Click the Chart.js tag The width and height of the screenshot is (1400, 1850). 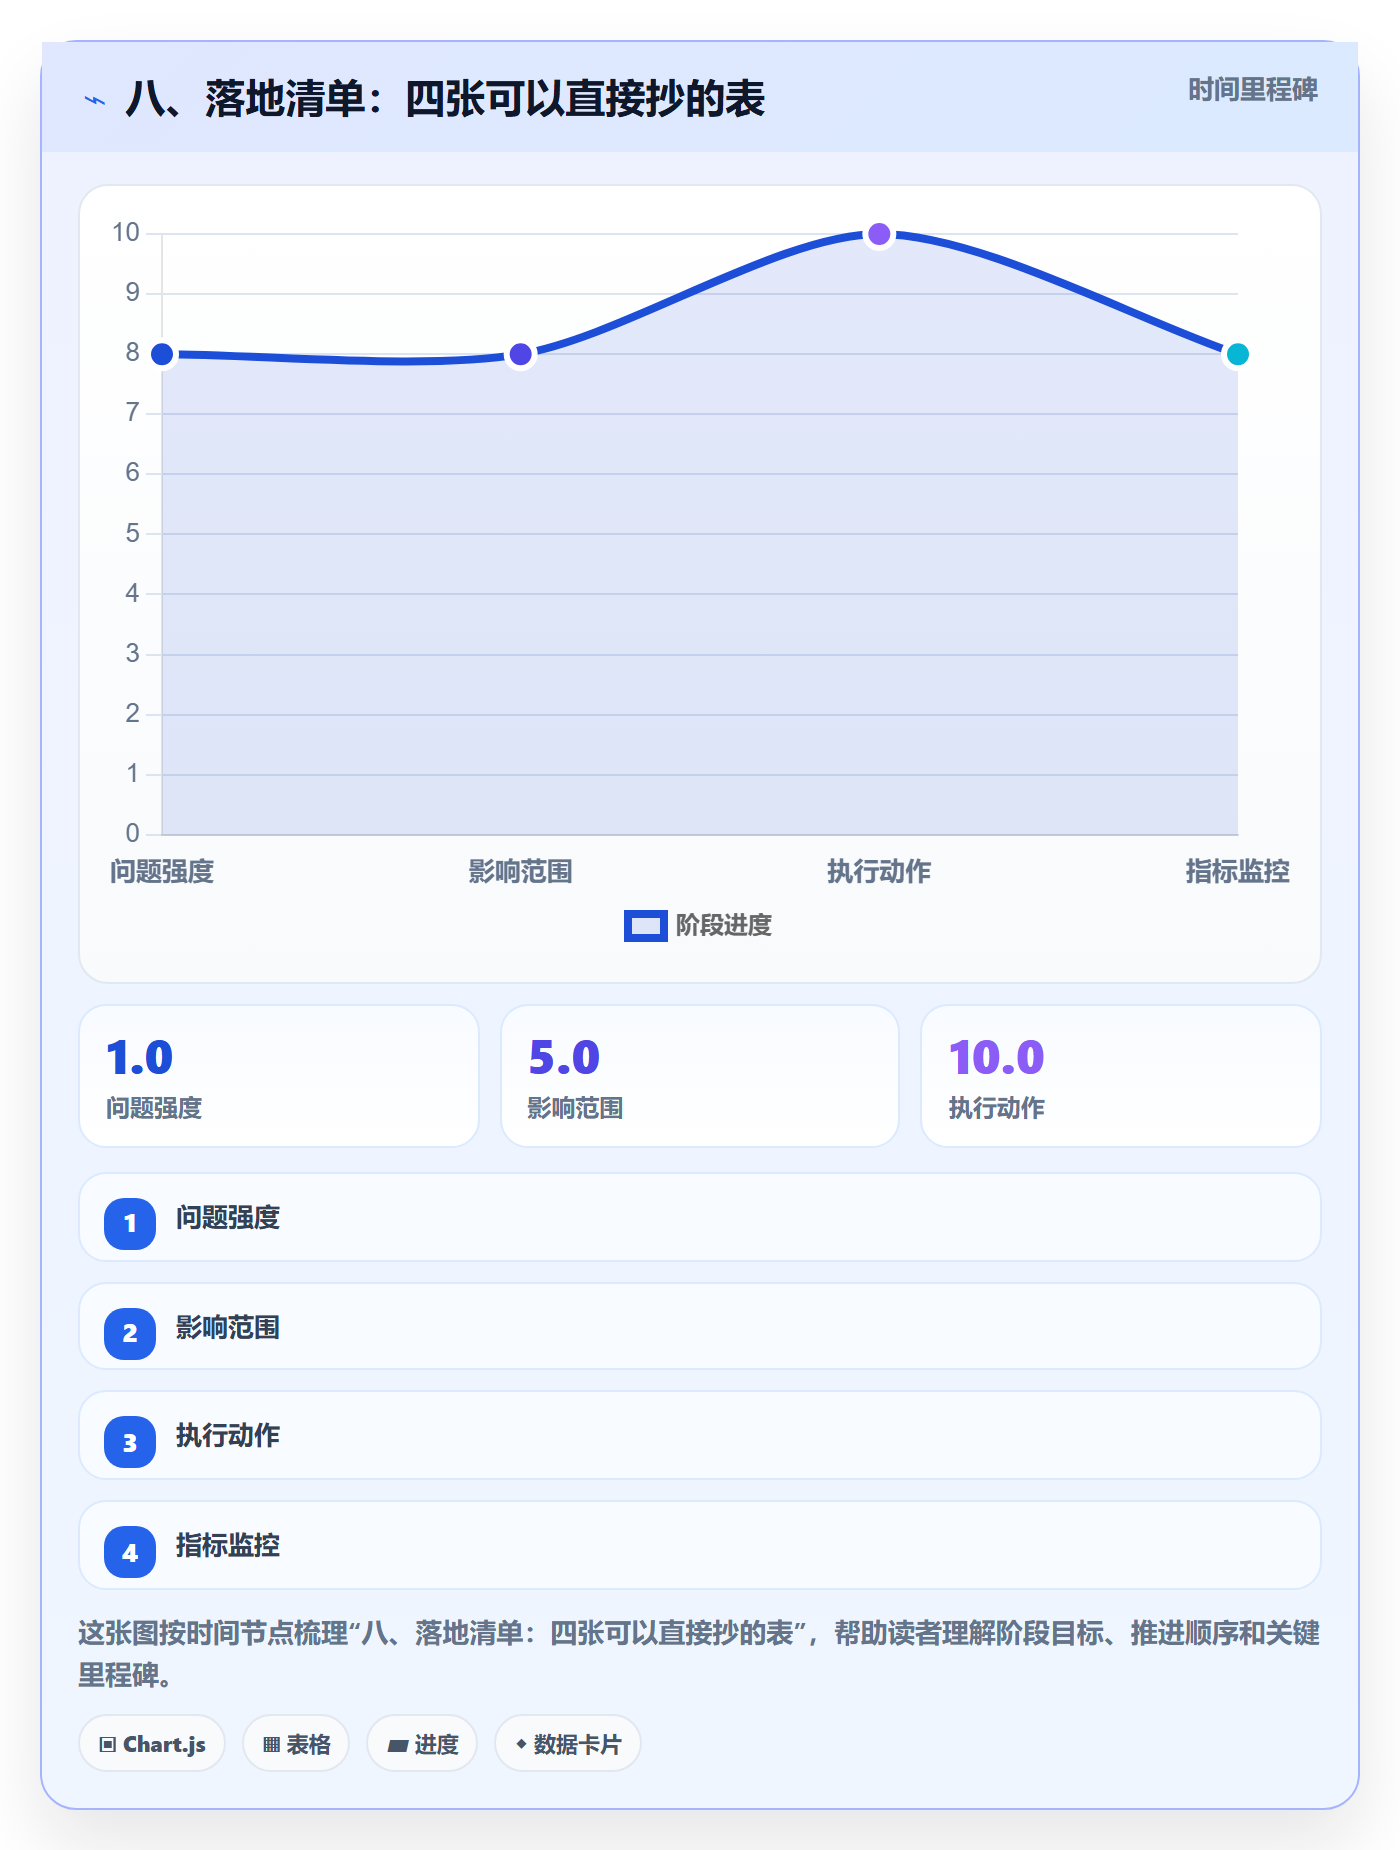click(152, 1744)
